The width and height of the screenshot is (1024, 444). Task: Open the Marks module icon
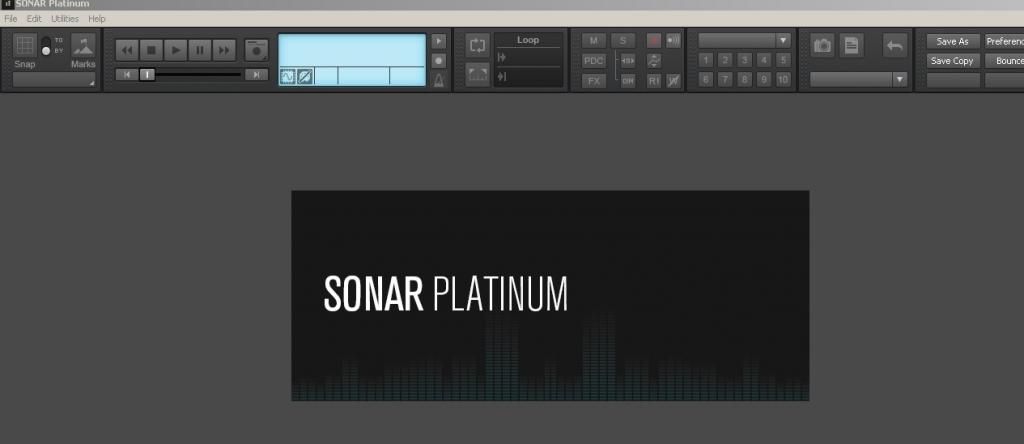83,45
